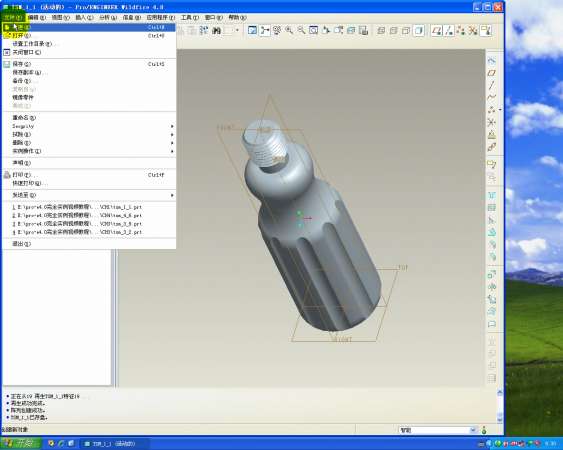Open the Saved view list icon
This screenshot has width=563, height=450.
pyautogui.click(x=338, y=31)
